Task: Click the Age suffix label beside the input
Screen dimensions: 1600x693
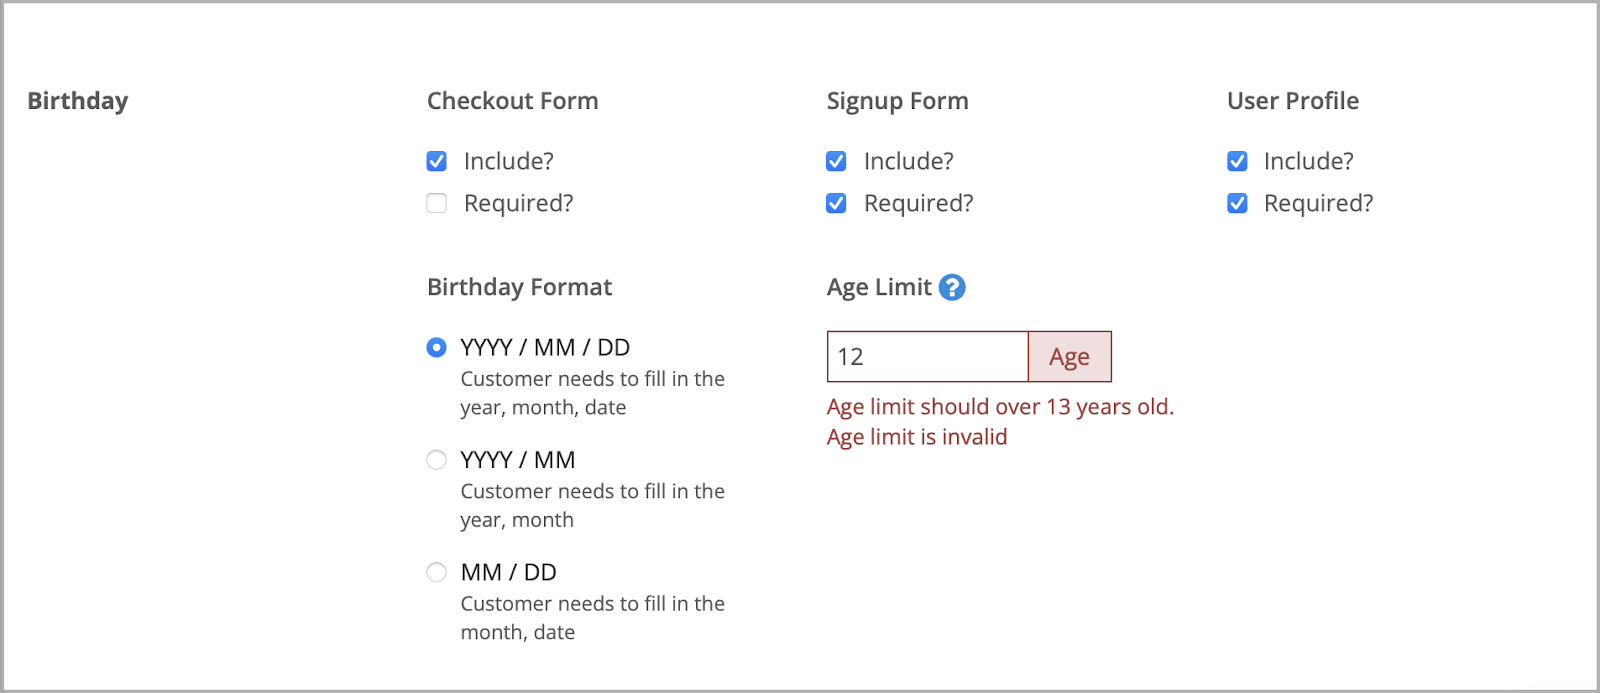Action: pos(1070,357)
